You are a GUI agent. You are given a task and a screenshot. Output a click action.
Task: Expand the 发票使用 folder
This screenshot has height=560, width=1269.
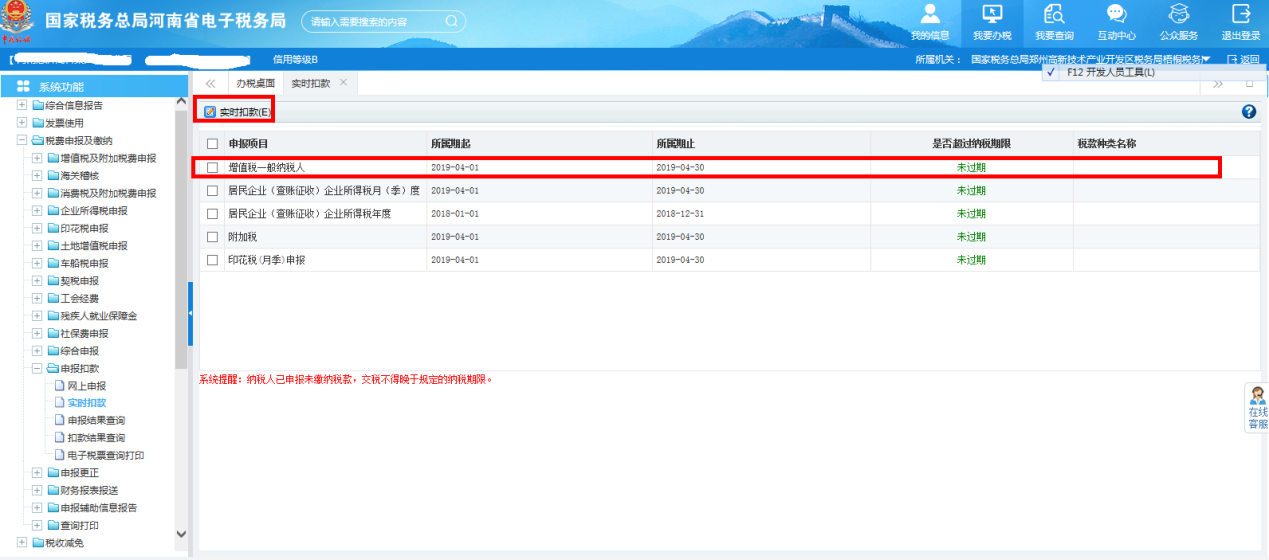pyautogui.click(x=22, y=123)
